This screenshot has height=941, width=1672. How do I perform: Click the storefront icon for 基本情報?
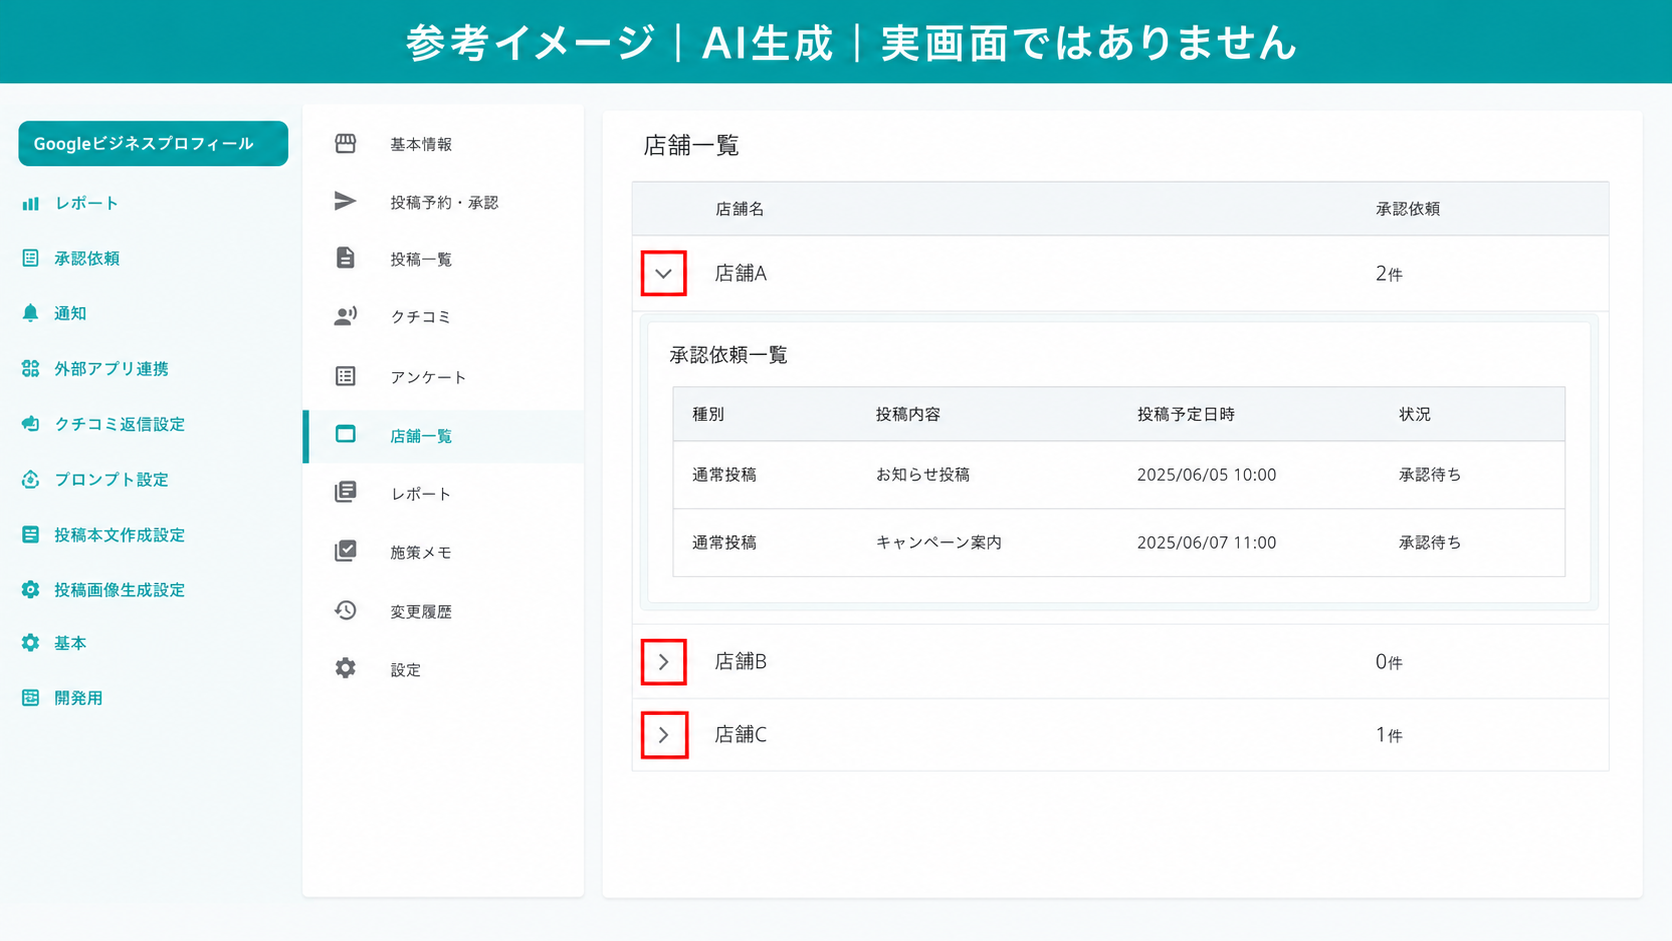(345, 143)
